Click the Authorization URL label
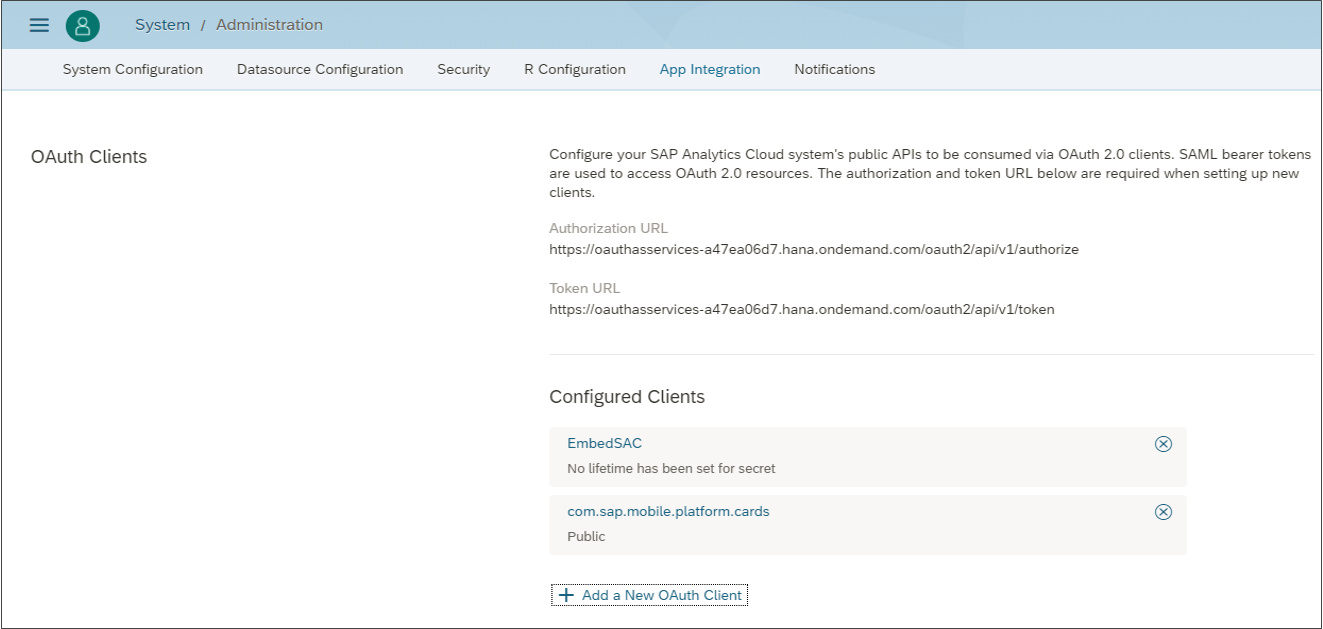Screen dimensions: 1323x629 608,228
